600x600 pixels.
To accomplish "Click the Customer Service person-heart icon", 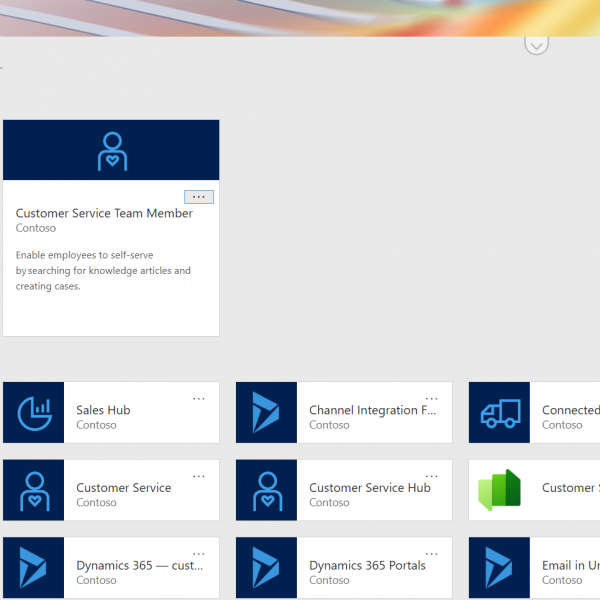I will coord(34,491).
